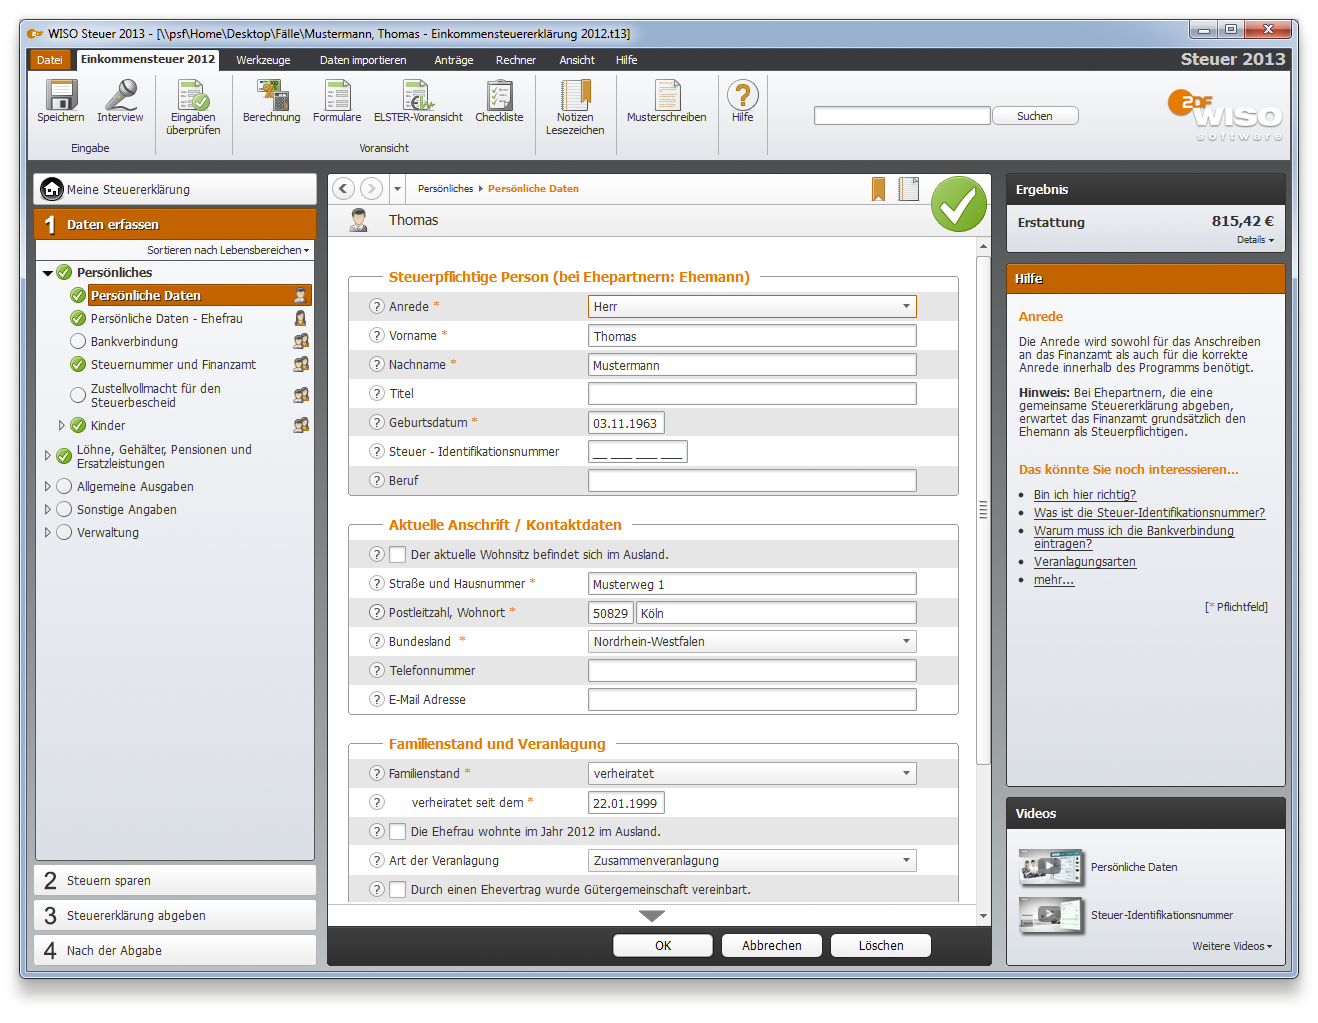Open help for the Anrede field
Image resolution: width=1318 pixels, height=1023 pixels.
click(377, 307)
